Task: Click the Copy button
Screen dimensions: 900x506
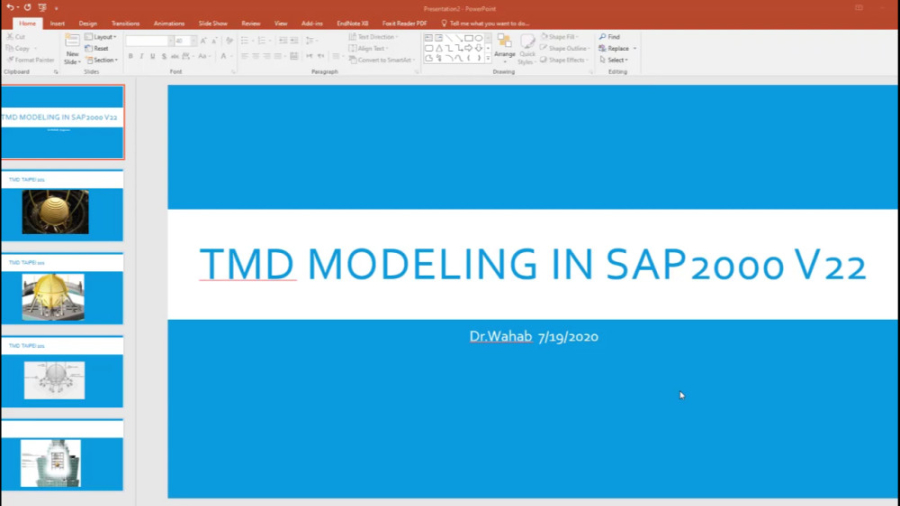Action: (x=18, y=48)
